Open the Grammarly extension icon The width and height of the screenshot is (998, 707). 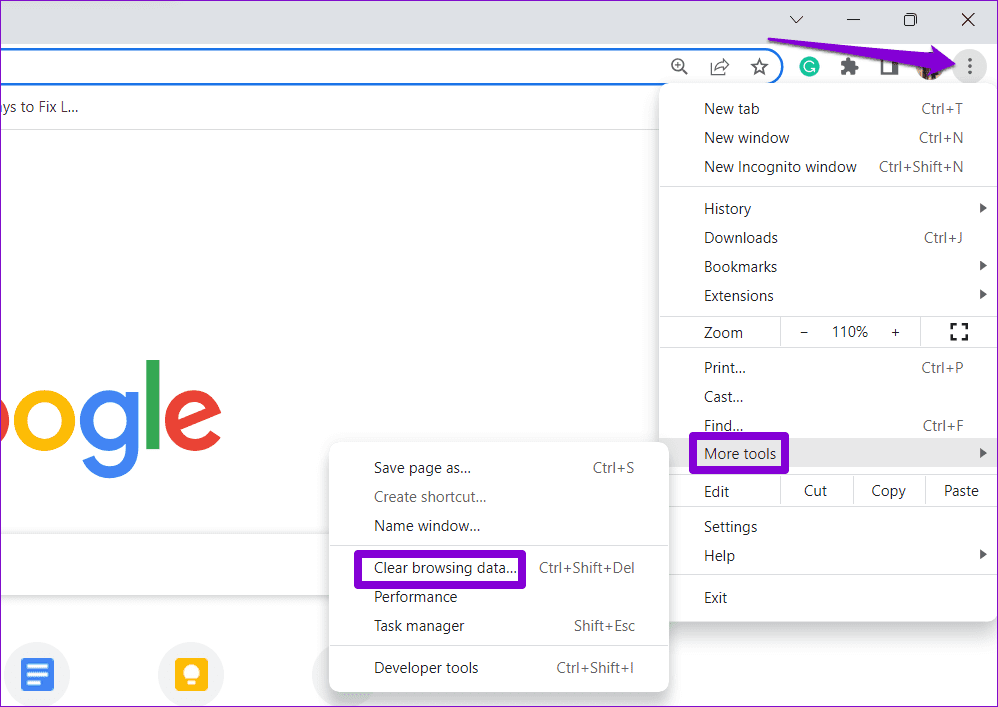point(809,66)
